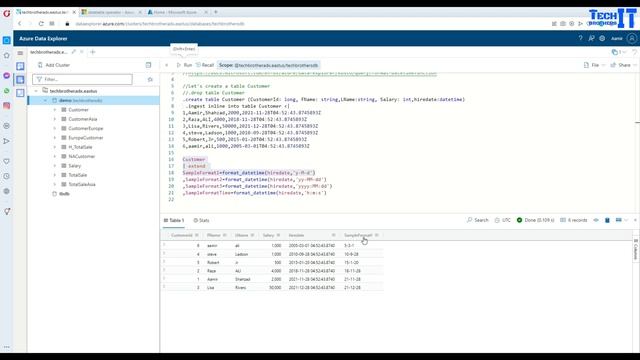Open the Add Cluster option

coord(53,65)
